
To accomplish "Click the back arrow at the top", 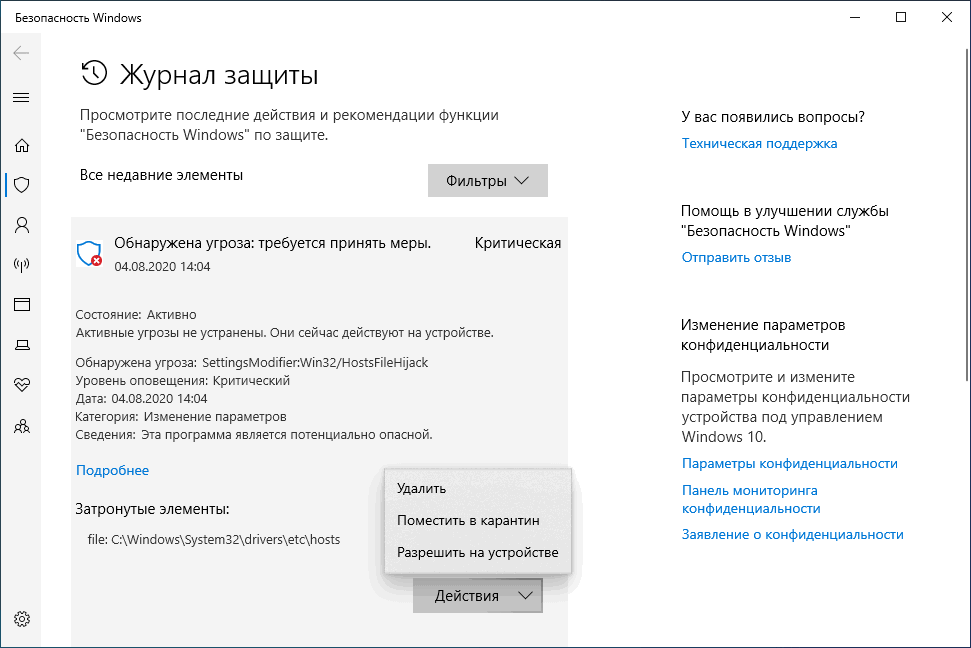I will [22, 54].
